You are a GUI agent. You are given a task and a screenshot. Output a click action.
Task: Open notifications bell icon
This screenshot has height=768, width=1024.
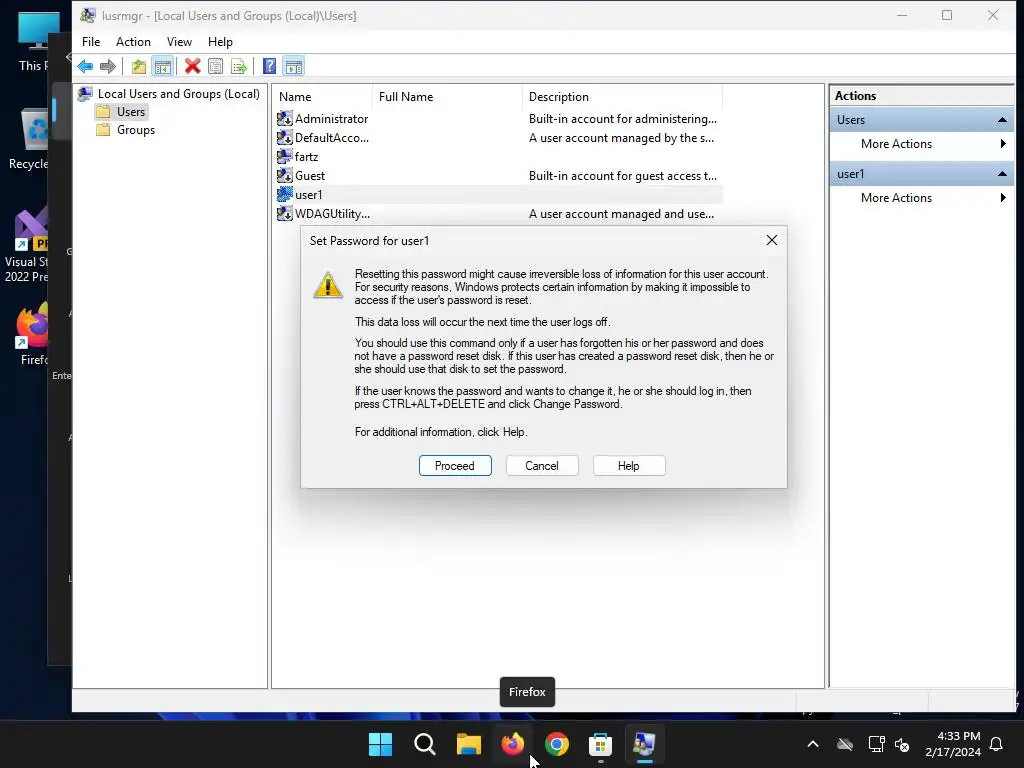pyautogui.click(x=997, y=744)
